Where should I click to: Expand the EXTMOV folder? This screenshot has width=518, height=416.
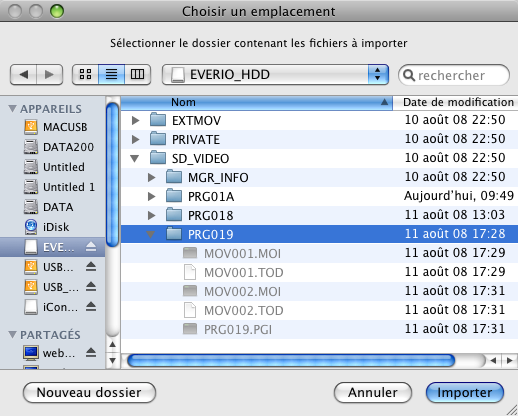(135, 120)
